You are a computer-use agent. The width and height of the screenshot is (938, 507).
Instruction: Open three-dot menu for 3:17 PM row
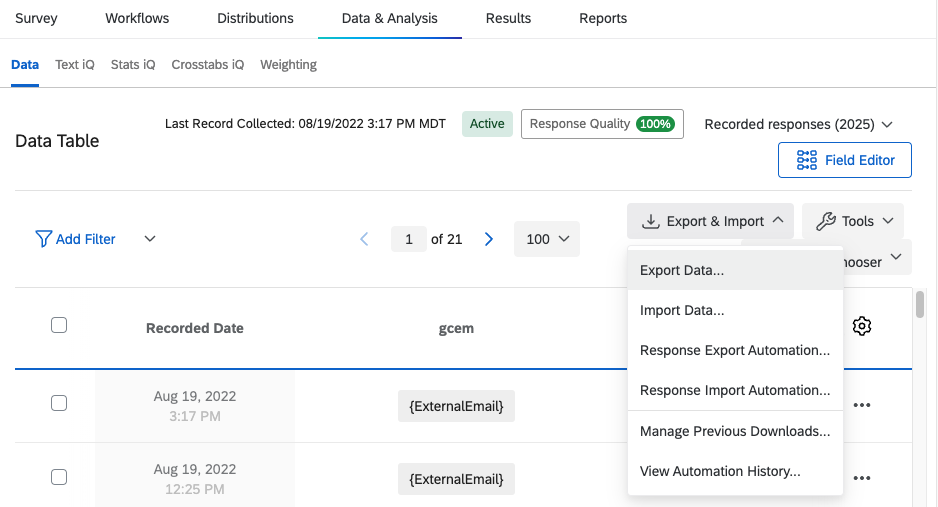pyautogui.click(x=861, y=405)
